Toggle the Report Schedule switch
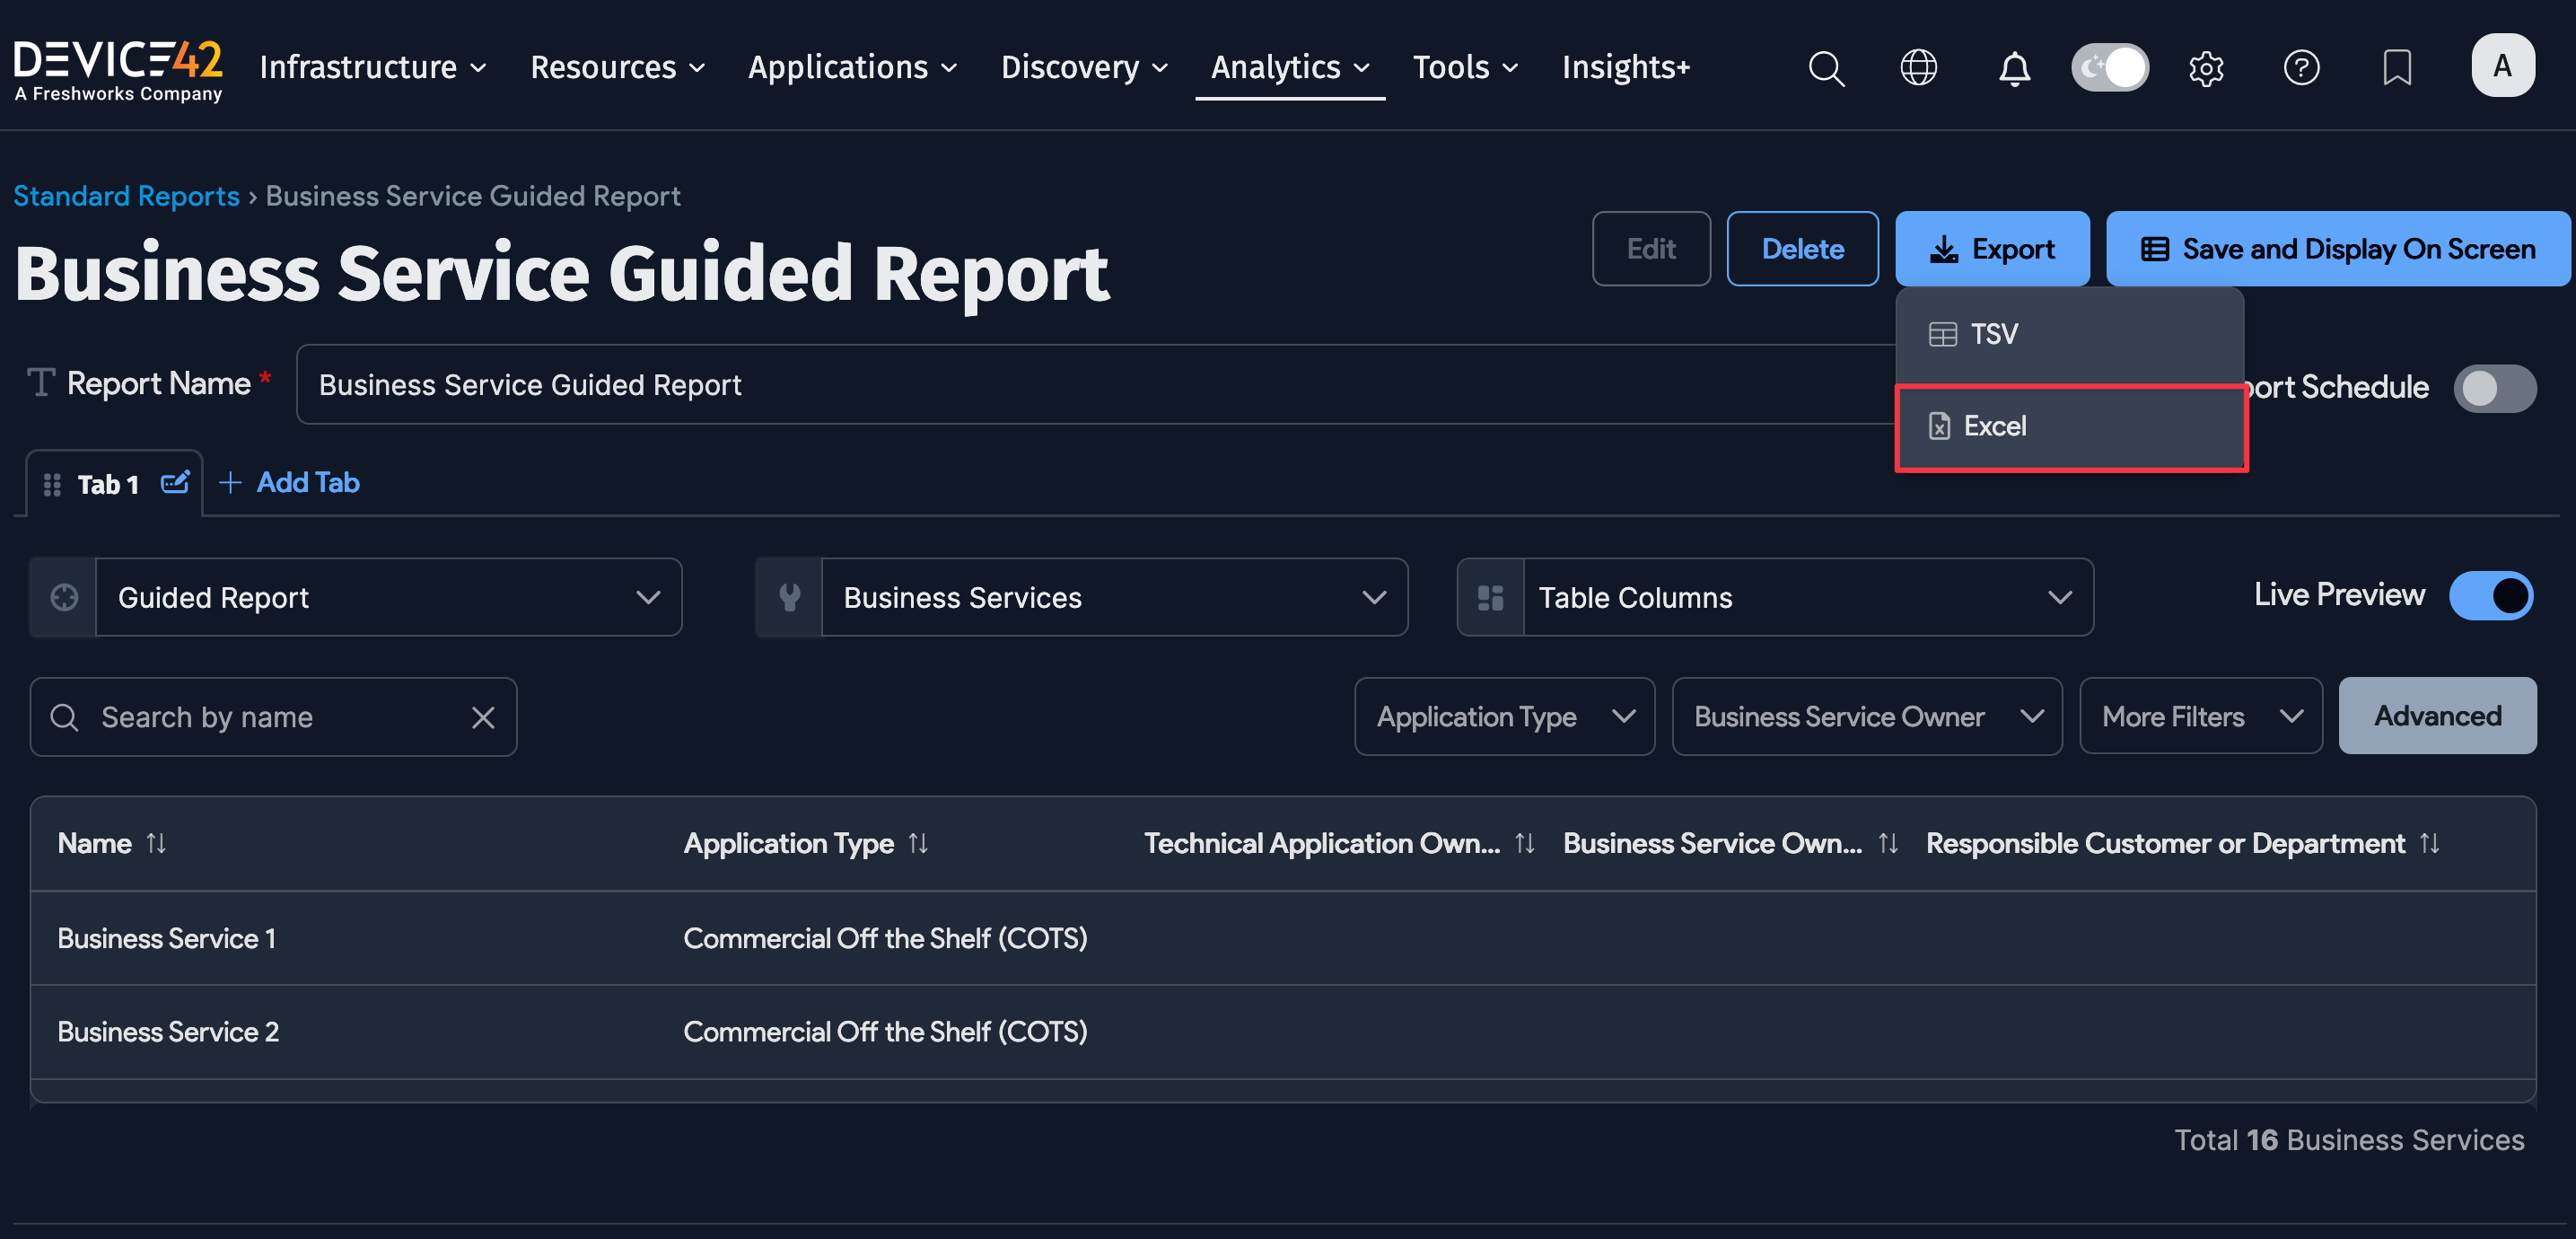The image size is (2576, 1239). [2494, 388]
